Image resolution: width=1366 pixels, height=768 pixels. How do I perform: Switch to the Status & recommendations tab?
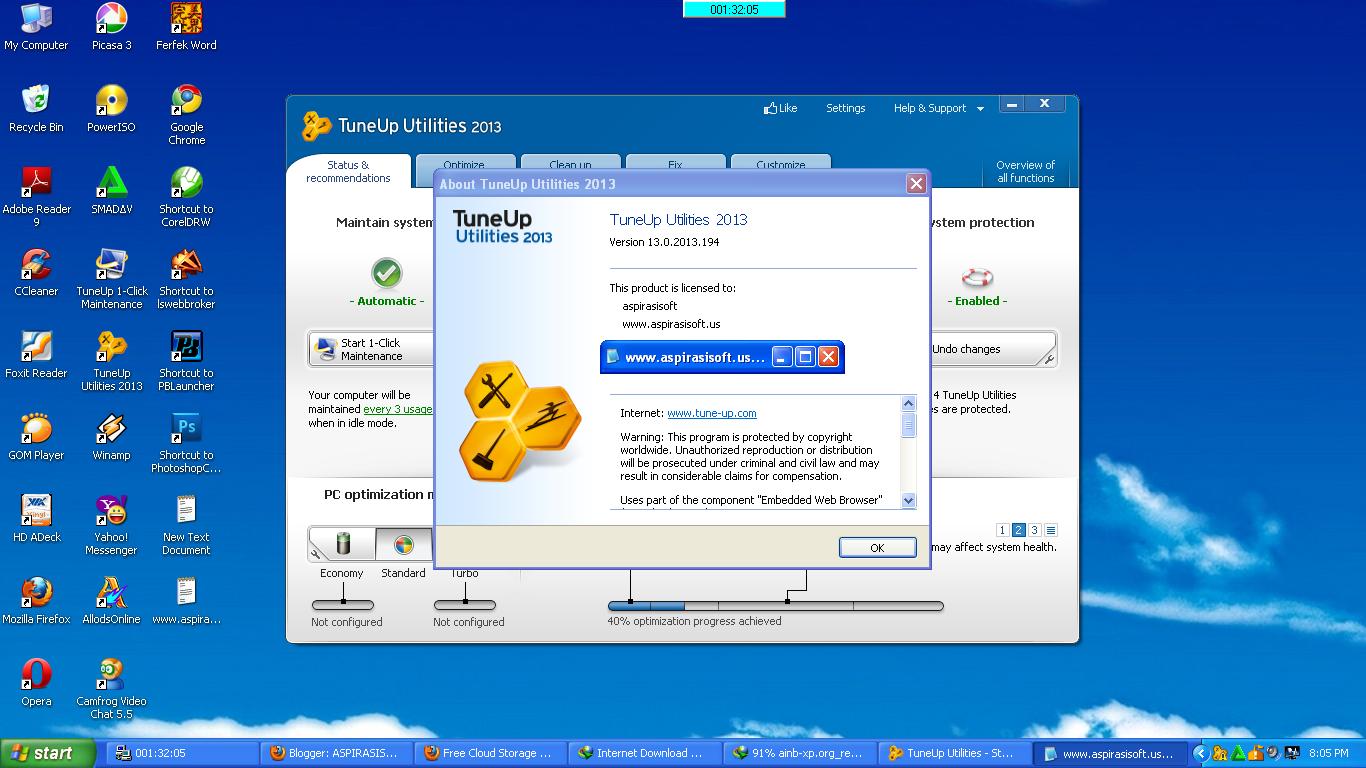point(348,171)
